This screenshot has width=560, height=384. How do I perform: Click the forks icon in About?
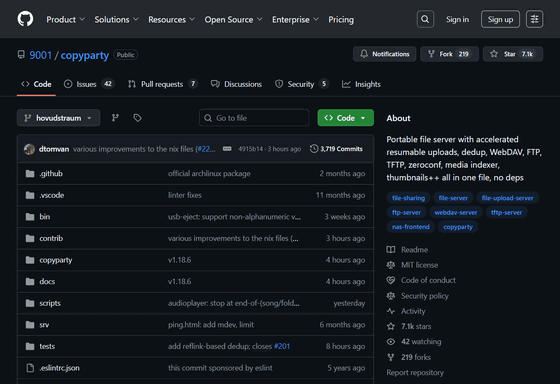coord(391,357)
